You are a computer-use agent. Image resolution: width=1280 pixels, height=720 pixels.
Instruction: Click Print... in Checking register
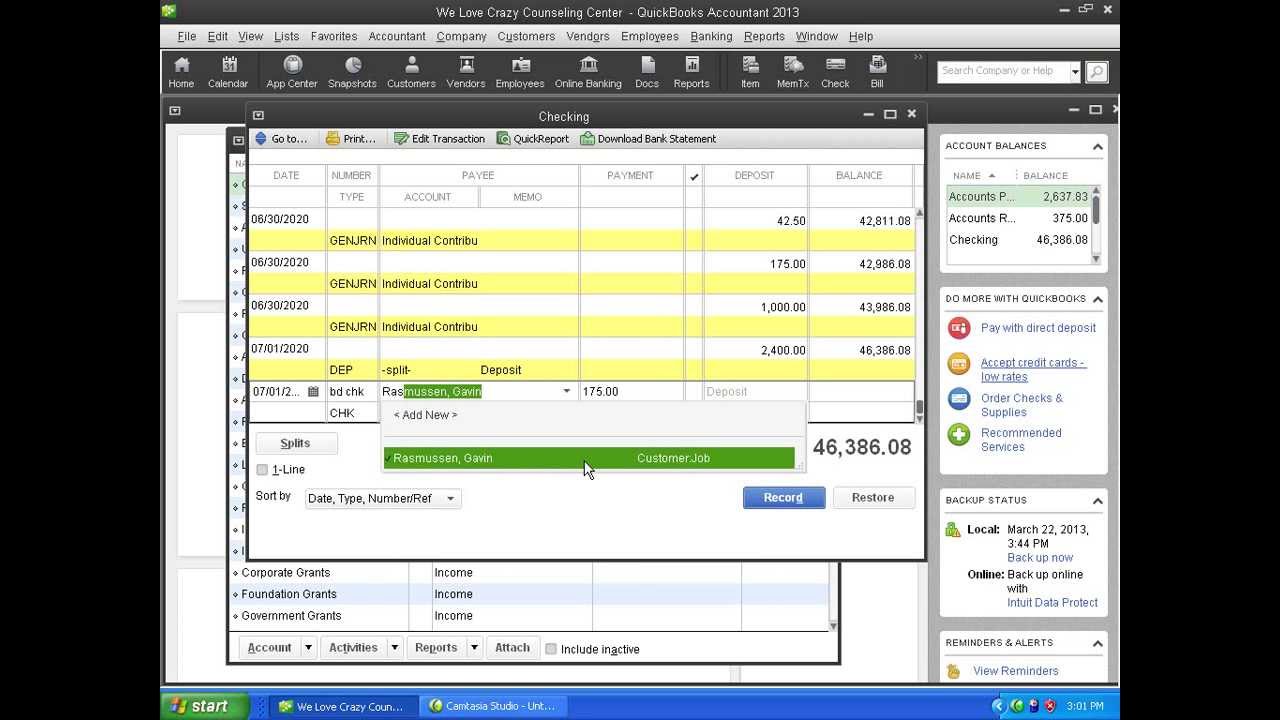click(x=351, y=139)
